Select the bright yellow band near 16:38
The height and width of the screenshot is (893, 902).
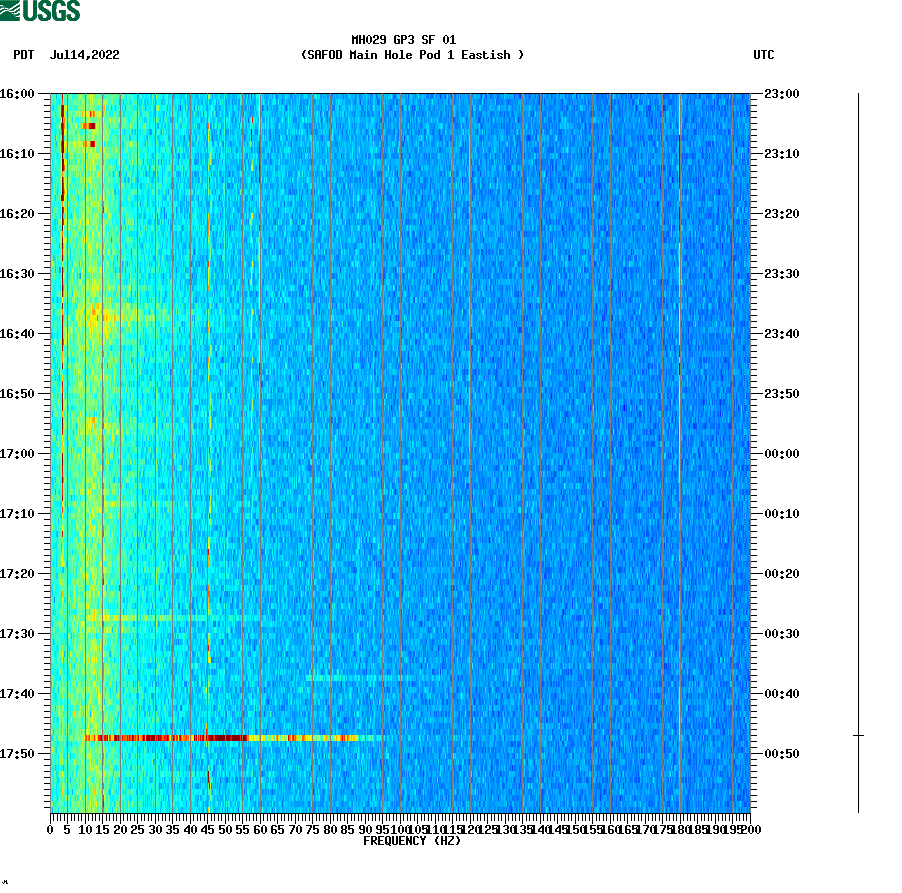(100, 320)
